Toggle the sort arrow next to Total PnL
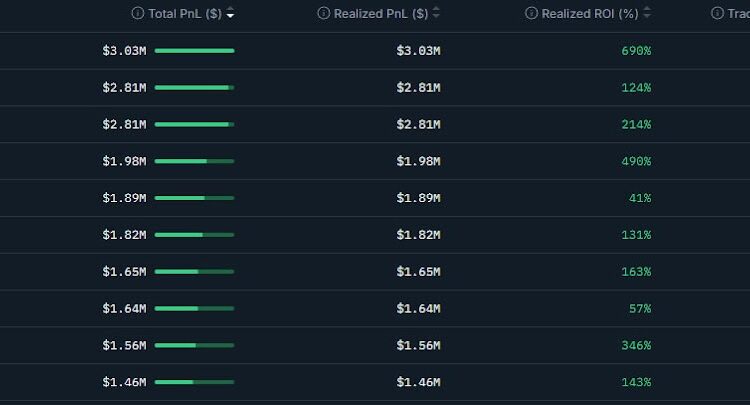The width and height of the screenshot is (750, 405). point(231,14)
